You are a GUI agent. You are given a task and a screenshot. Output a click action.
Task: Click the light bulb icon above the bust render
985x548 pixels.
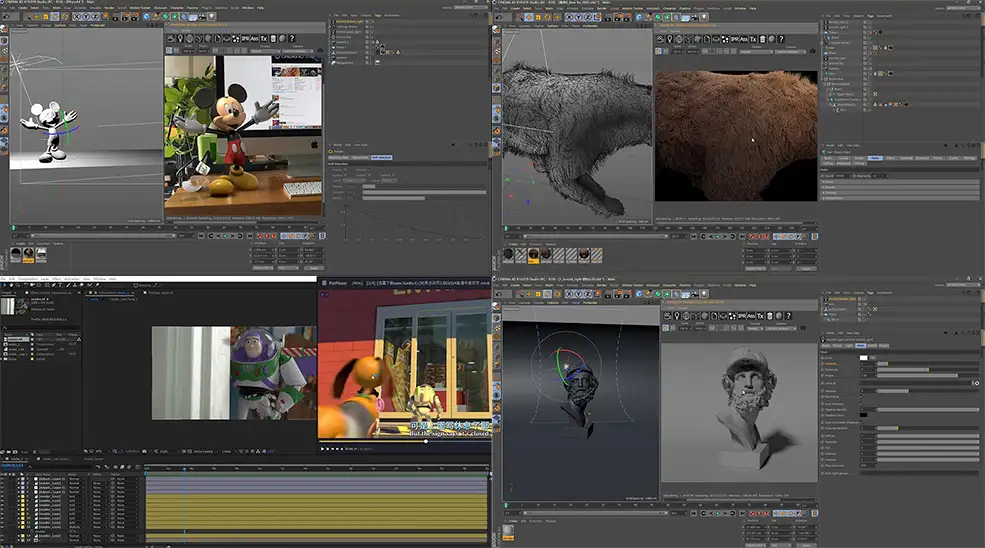tap(677, 316)
